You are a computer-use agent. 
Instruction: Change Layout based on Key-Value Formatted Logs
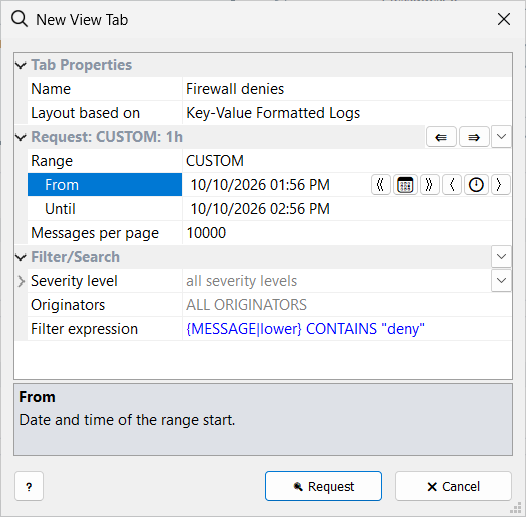coord(347,113)
